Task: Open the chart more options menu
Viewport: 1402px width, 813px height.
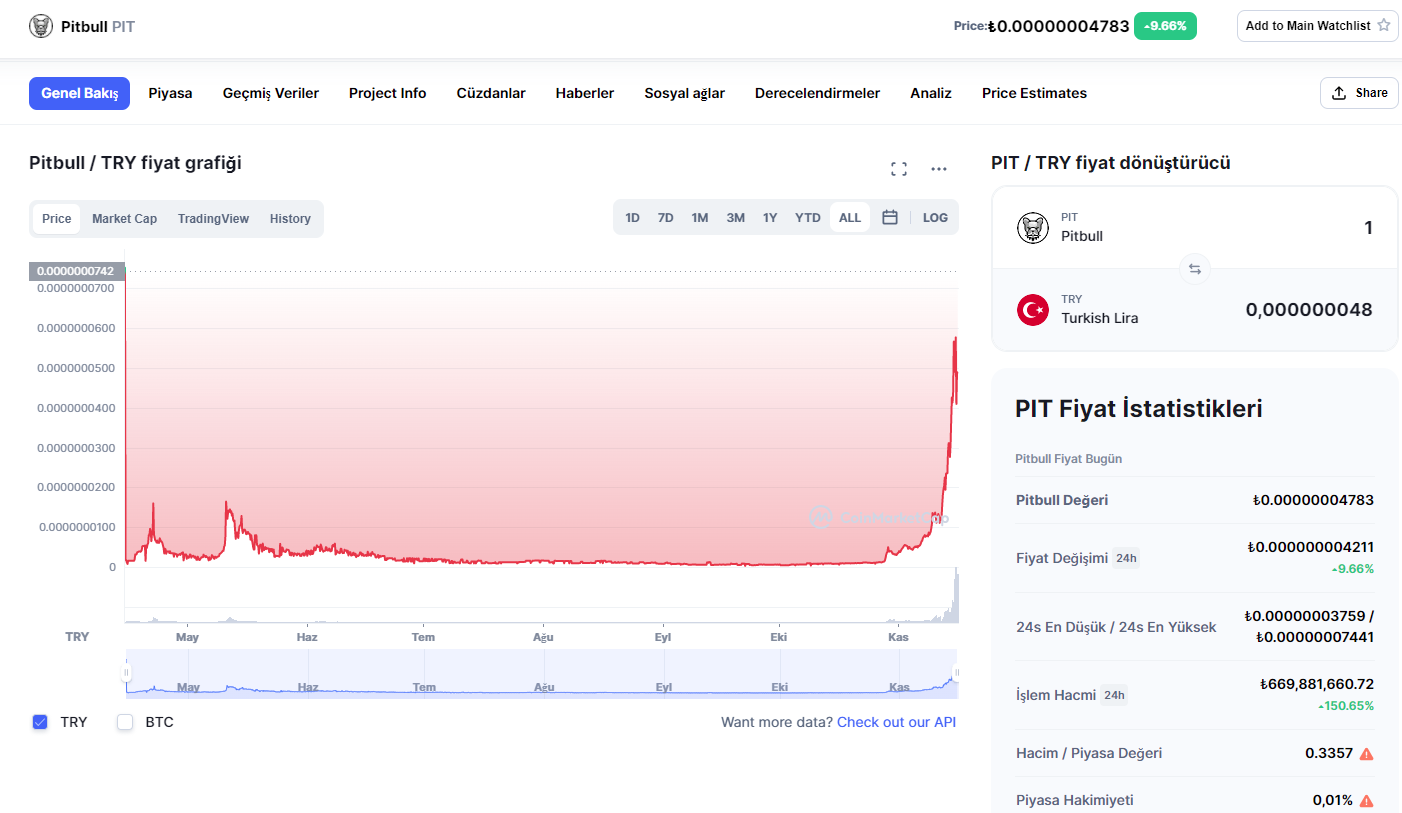Action: [x=939, y=169]
